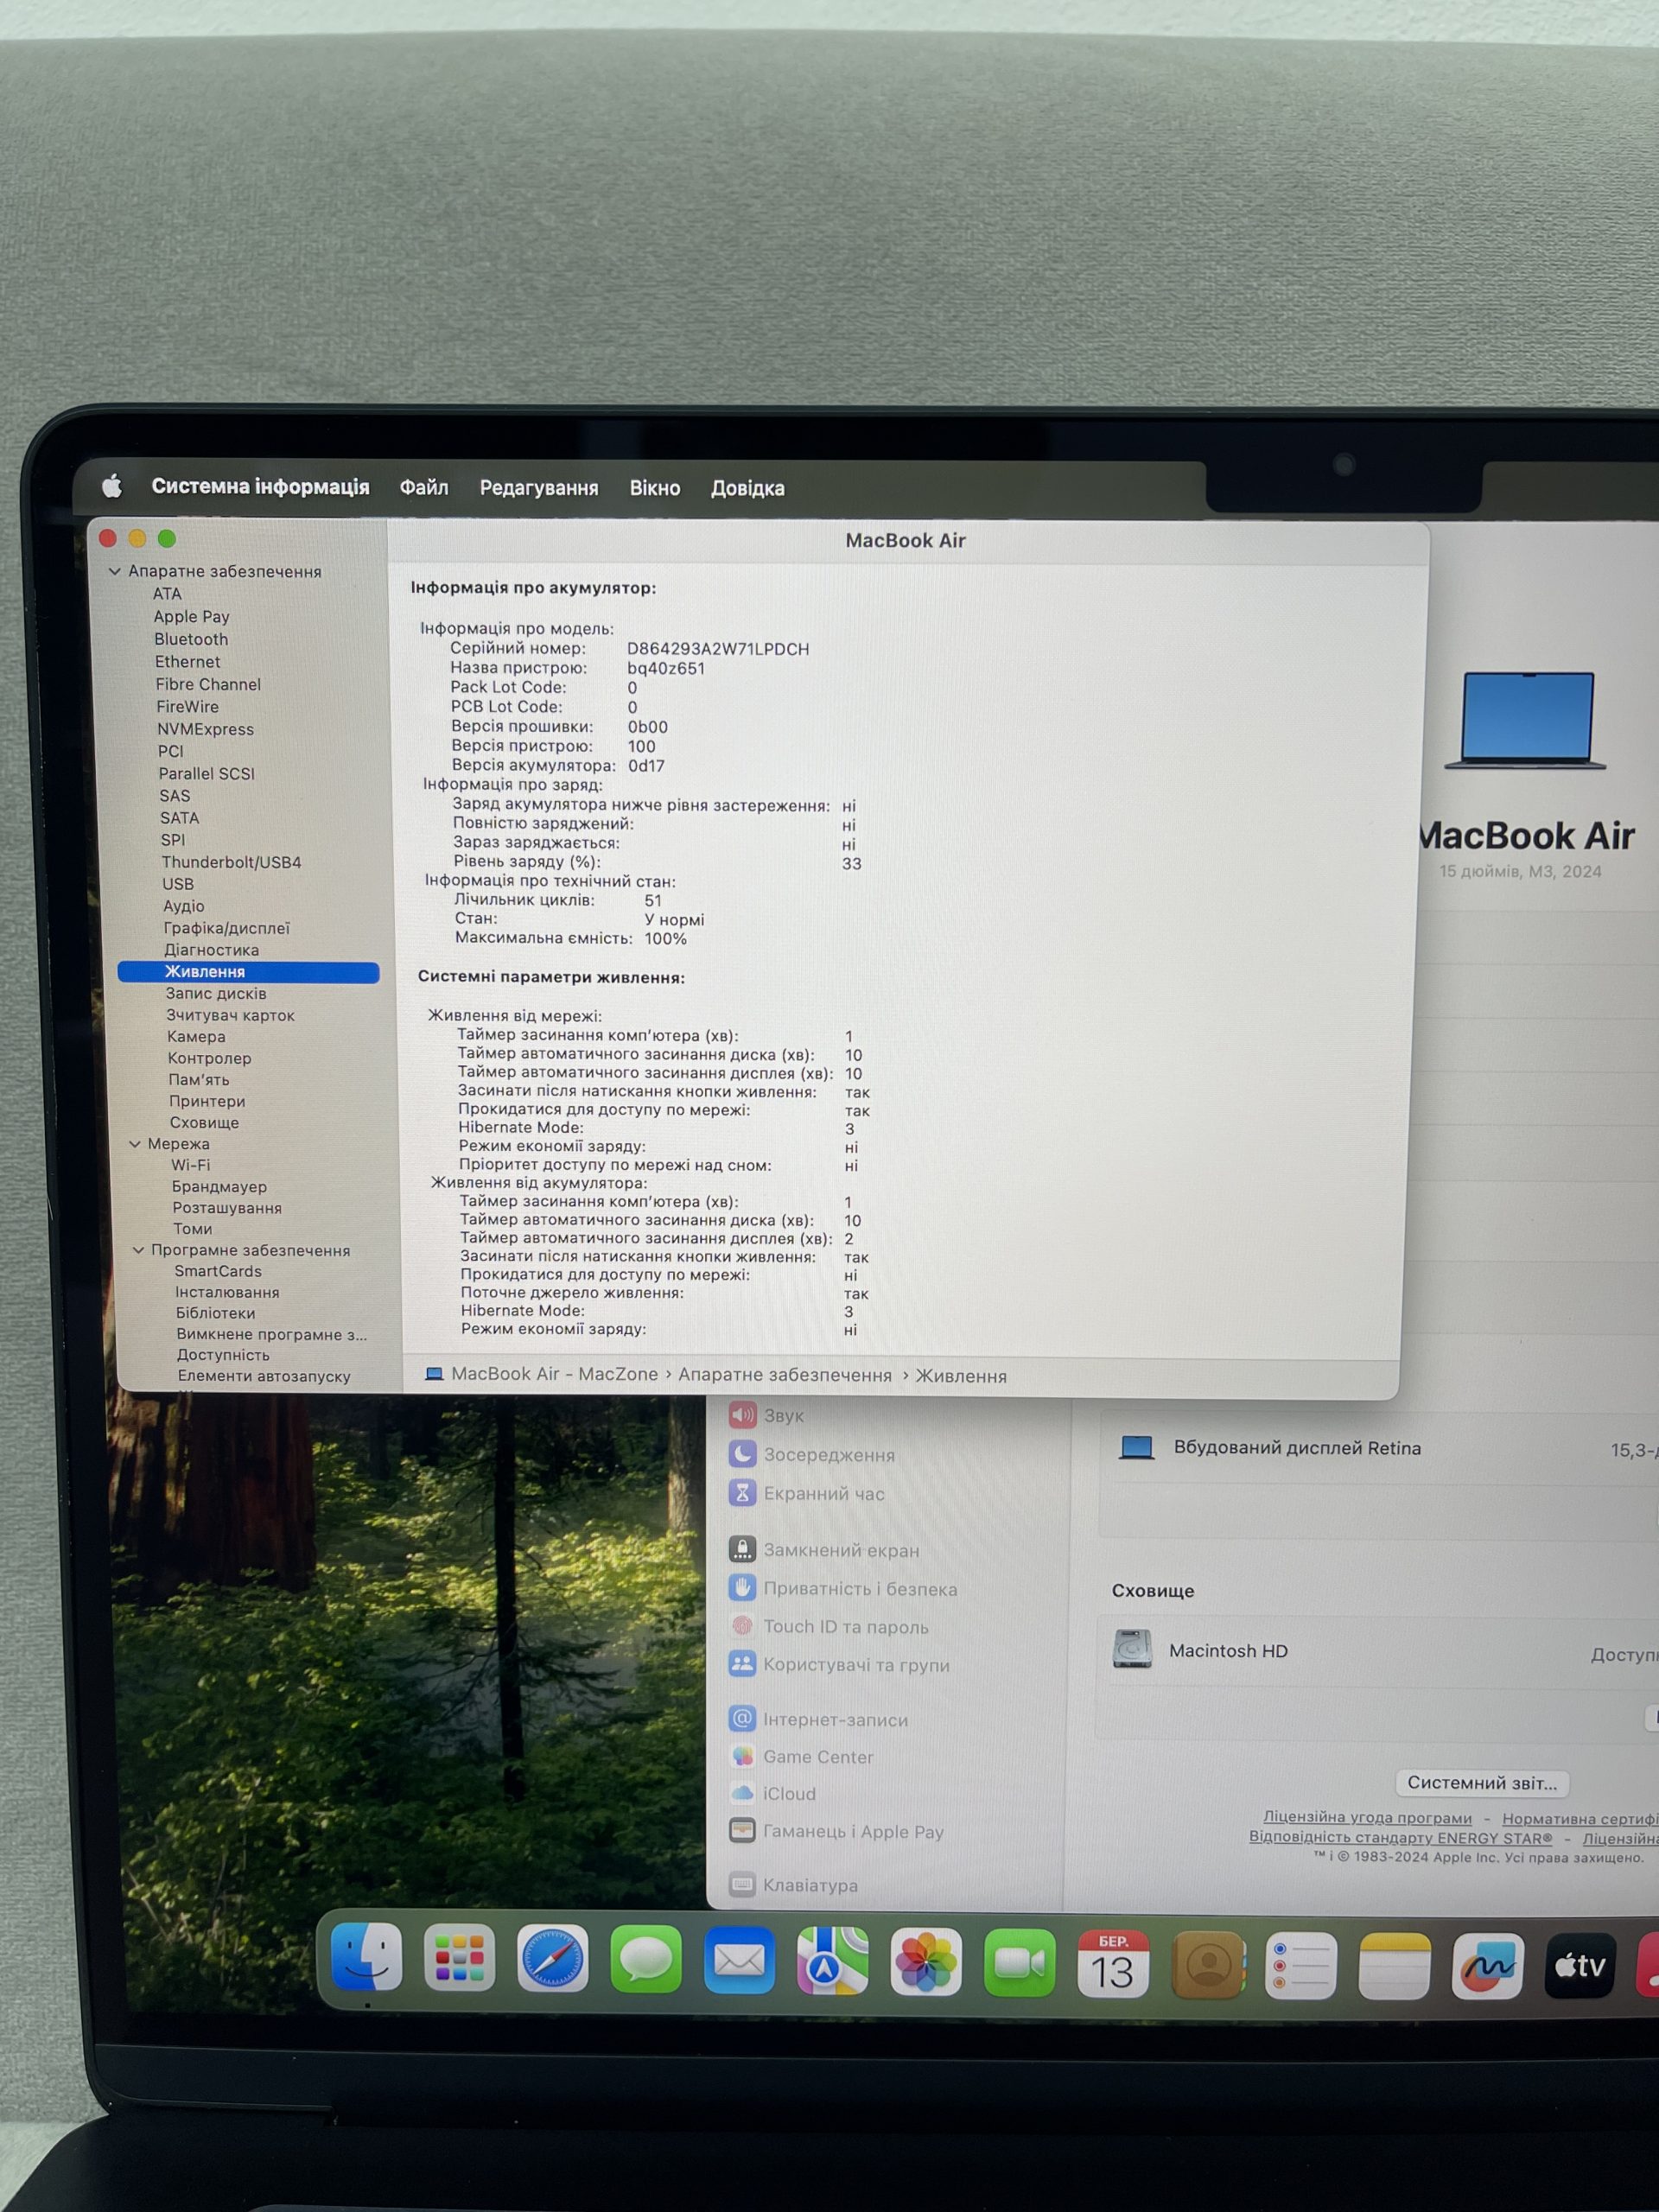
Task: Open the Довідка menu
Action: coord(748,489)
